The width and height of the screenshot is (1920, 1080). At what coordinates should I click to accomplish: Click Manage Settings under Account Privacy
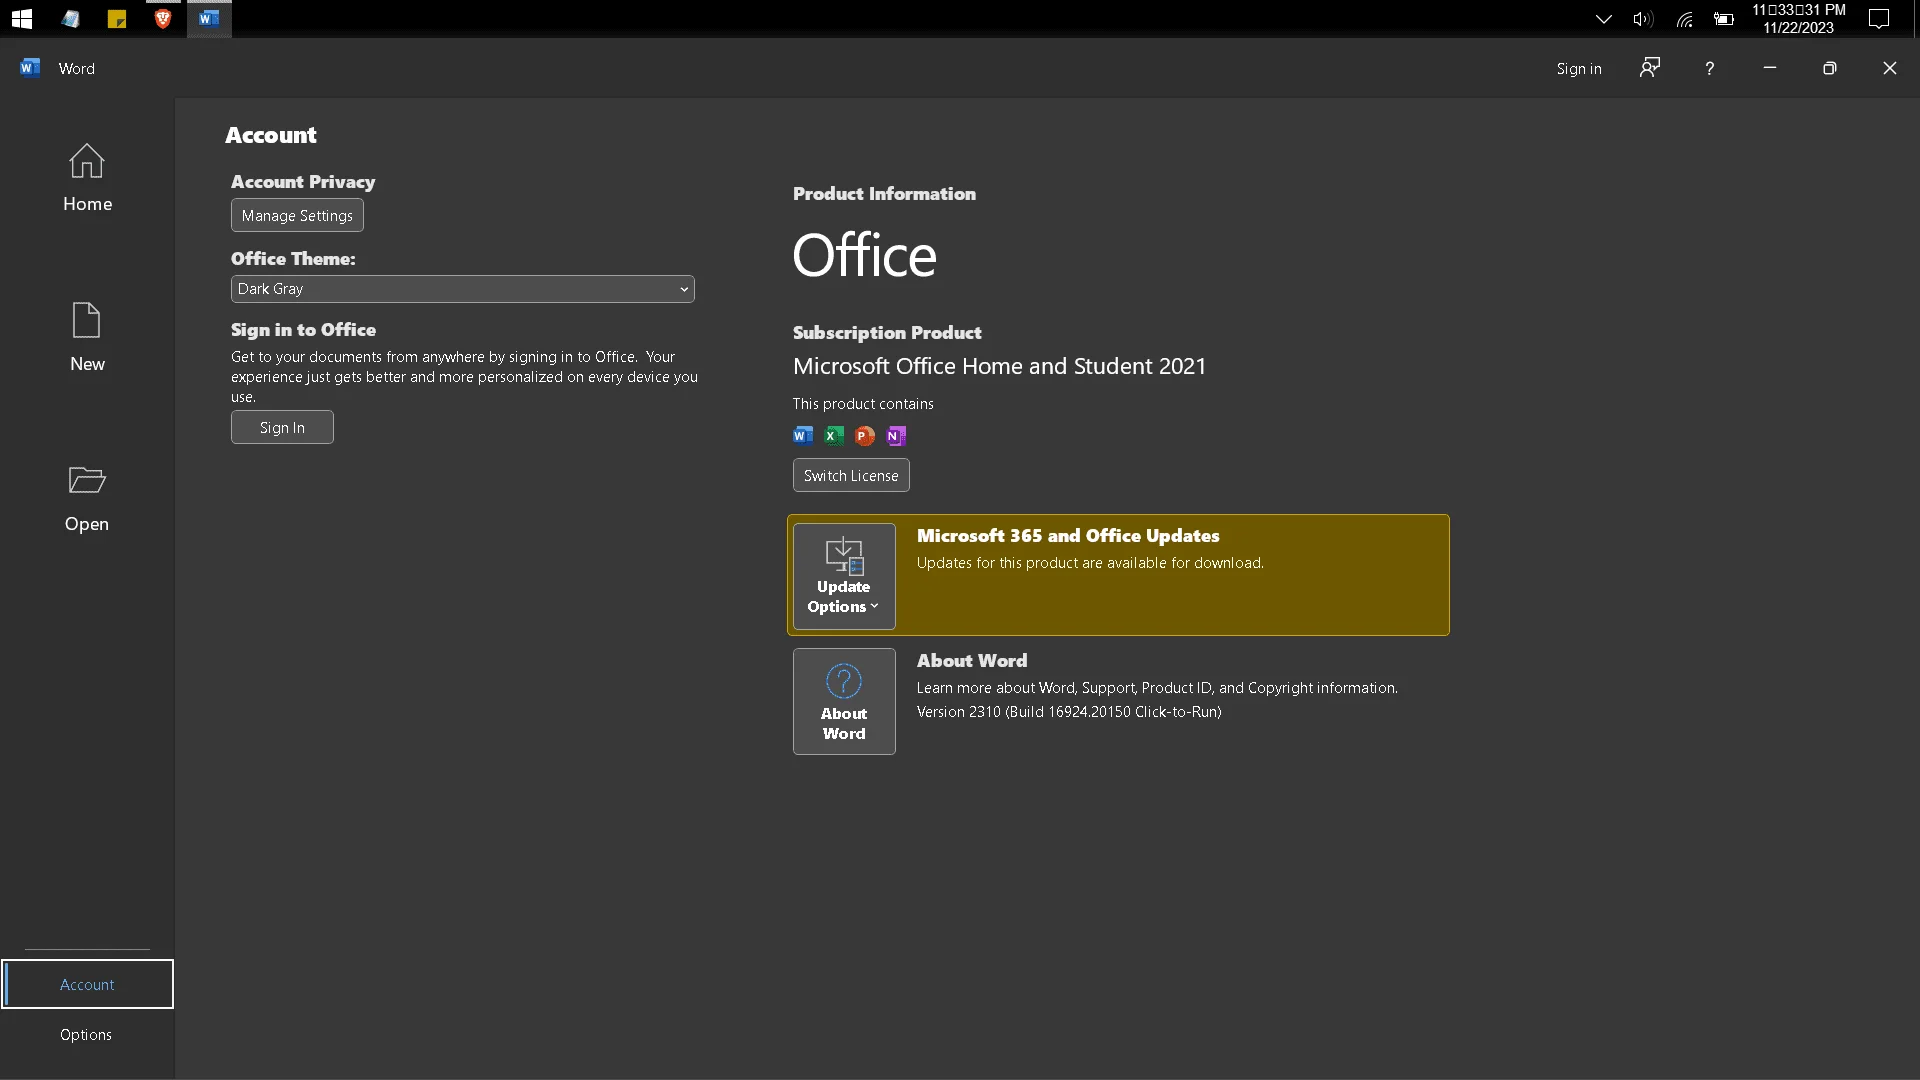pos(297,215)
